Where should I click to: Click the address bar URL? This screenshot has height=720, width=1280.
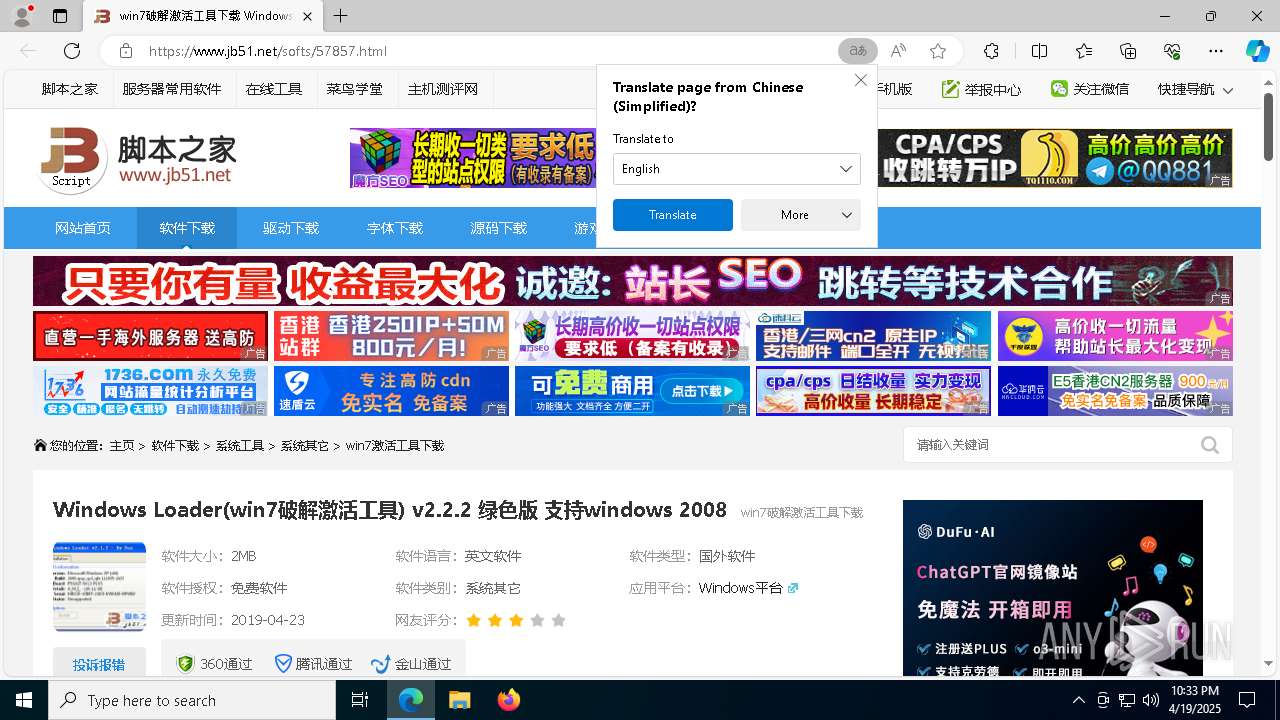[268, 51]
